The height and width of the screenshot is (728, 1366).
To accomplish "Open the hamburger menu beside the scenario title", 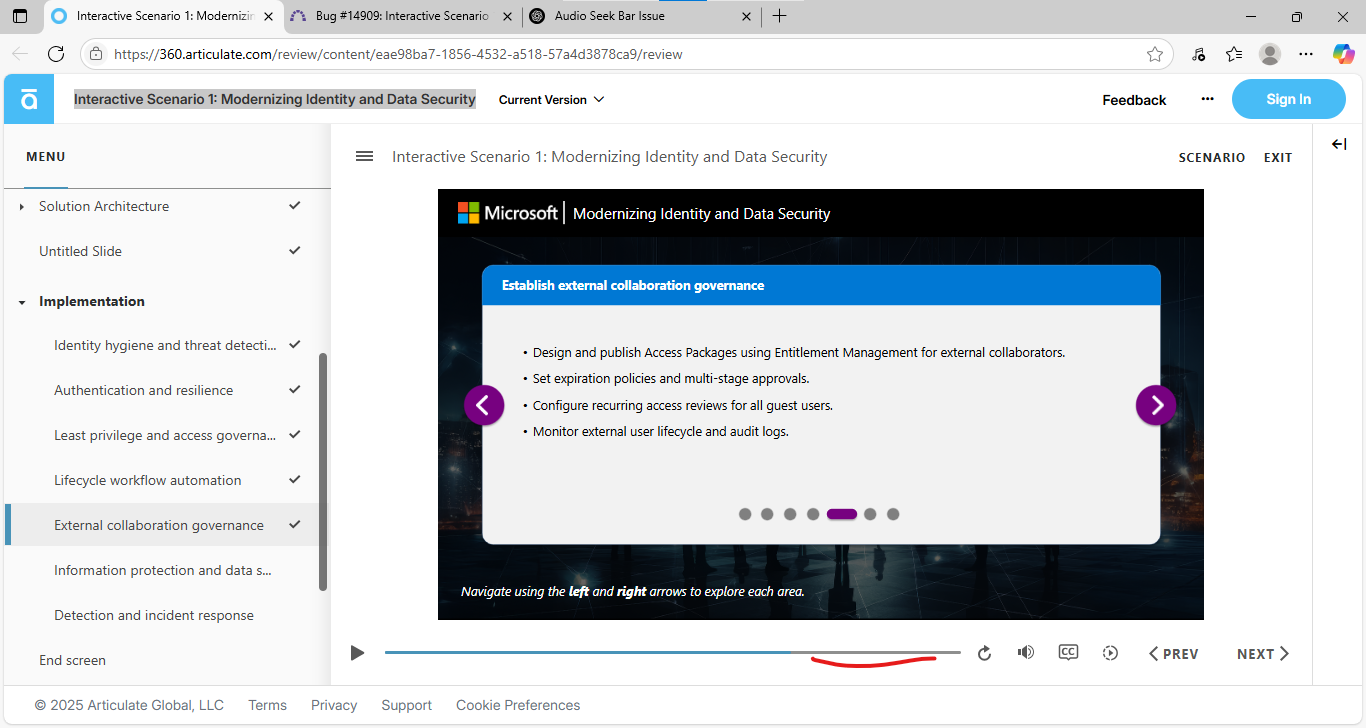I will click(364, 156).
